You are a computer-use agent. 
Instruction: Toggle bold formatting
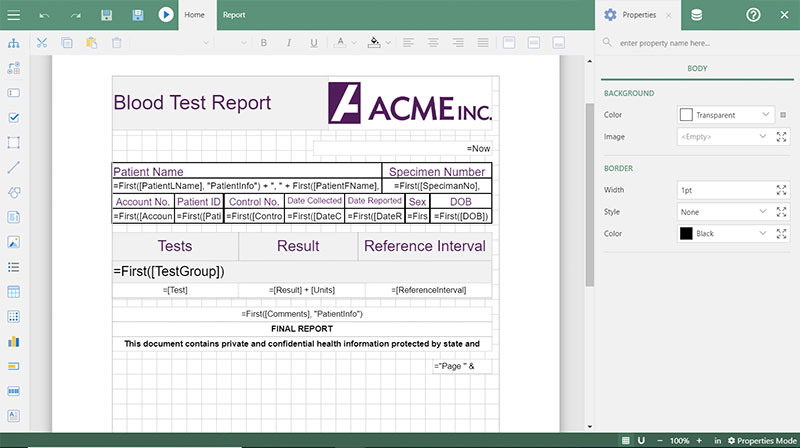click(x=265, y=43)
